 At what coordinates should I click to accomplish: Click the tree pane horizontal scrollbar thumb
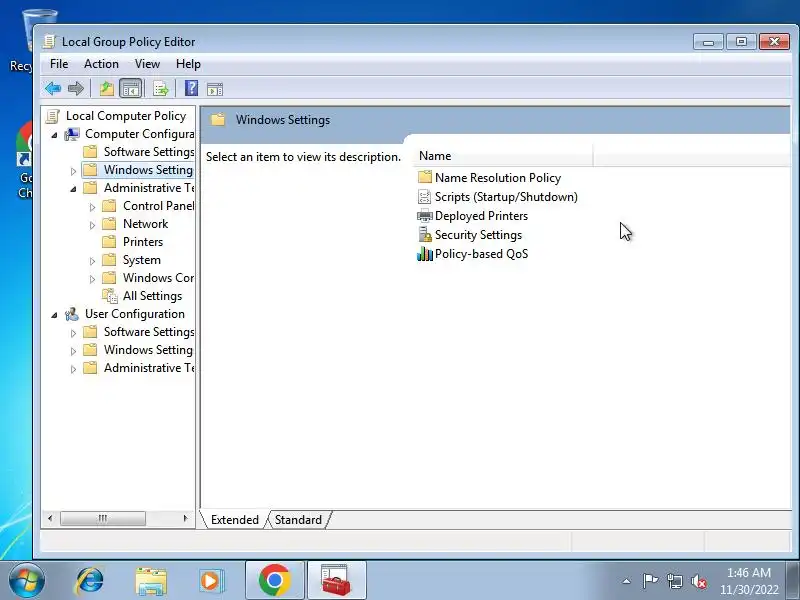point(103,518)
